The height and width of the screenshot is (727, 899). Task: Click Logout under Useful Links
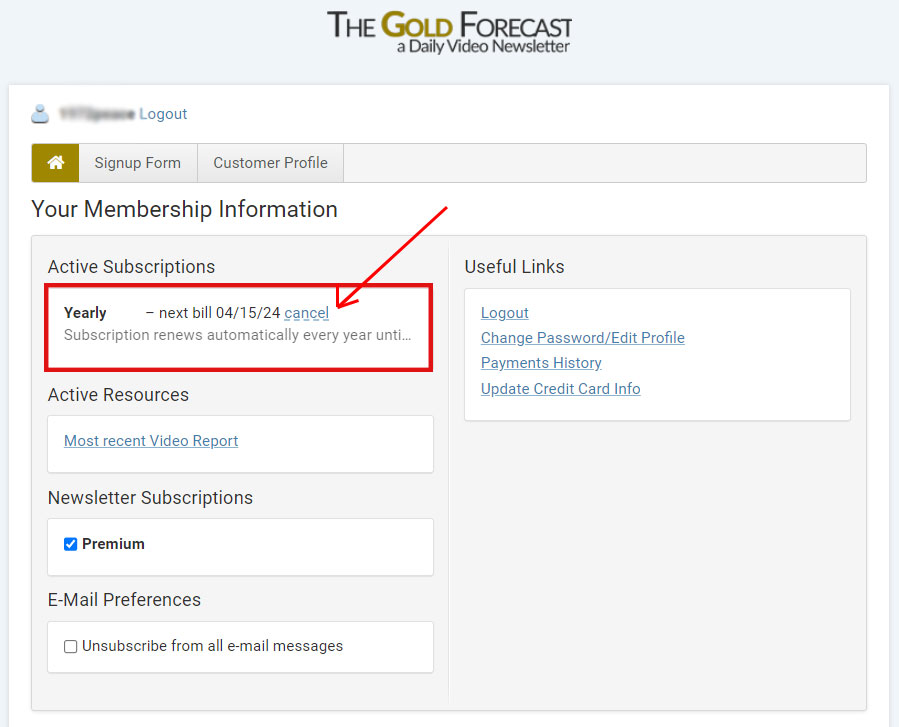[504, 313]
